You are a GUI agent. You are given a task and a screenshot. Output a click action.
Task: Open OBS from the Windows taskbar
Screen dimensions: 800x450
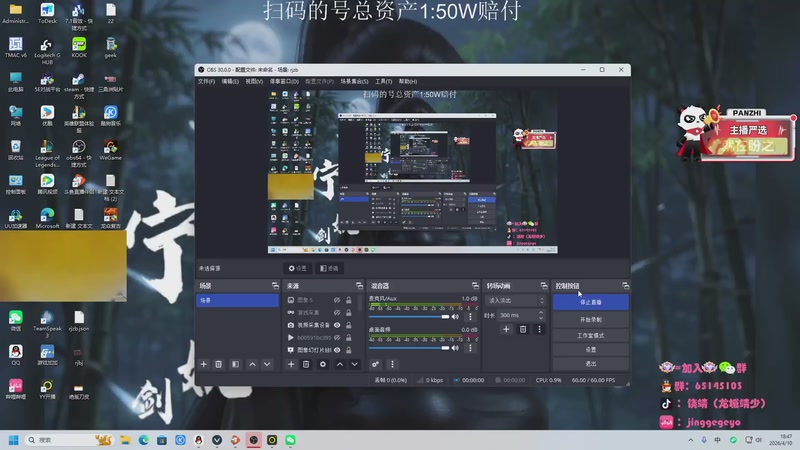pos(254,440)
